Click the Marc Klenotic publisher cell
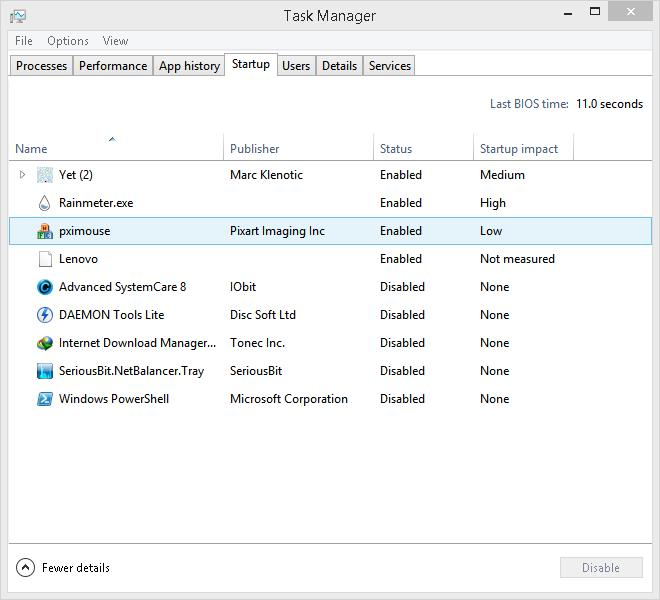The width and height of the screenshot is (660, 600). point(266,175)
